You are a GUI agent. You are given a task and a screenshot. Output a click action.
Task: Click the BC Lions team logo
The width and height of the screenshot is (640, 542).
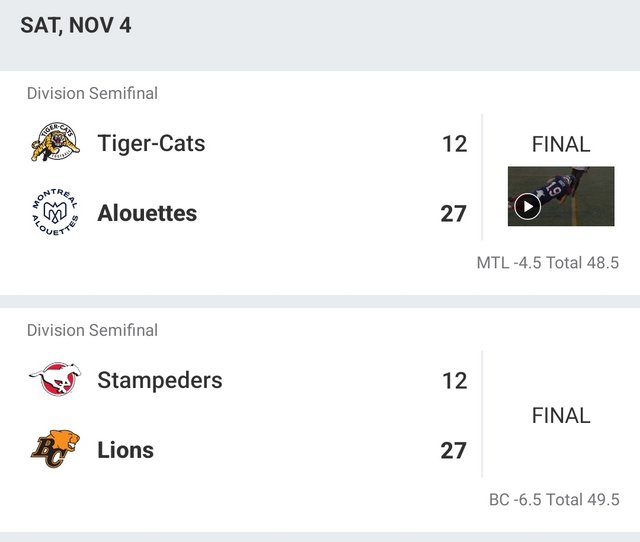[x=54, y=450]
